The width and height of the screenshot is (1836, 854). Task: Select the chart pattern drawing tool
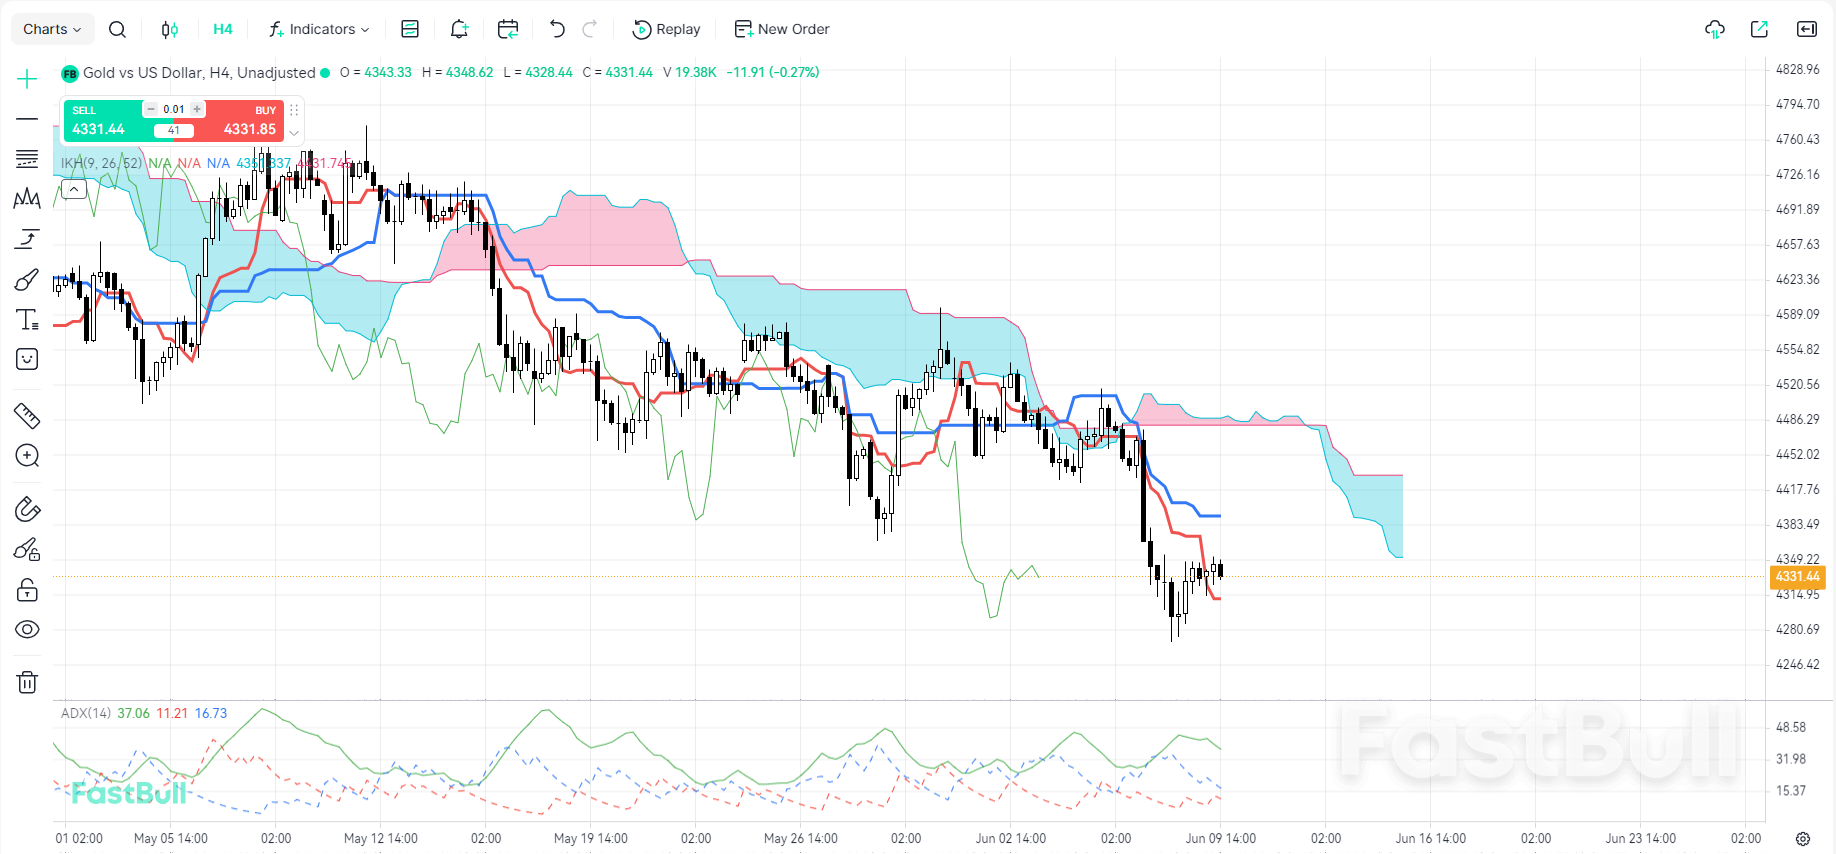pos(27,199)
